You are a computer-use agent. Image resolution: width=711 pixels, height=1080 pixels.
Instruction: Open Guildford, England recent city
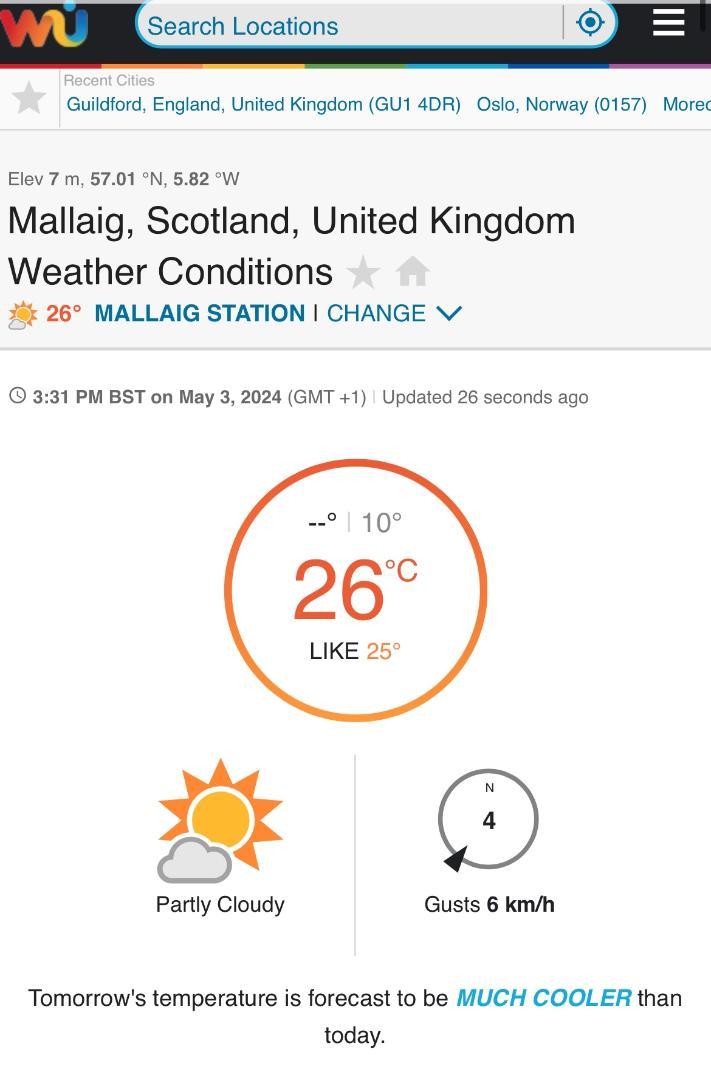click(263, 105)
